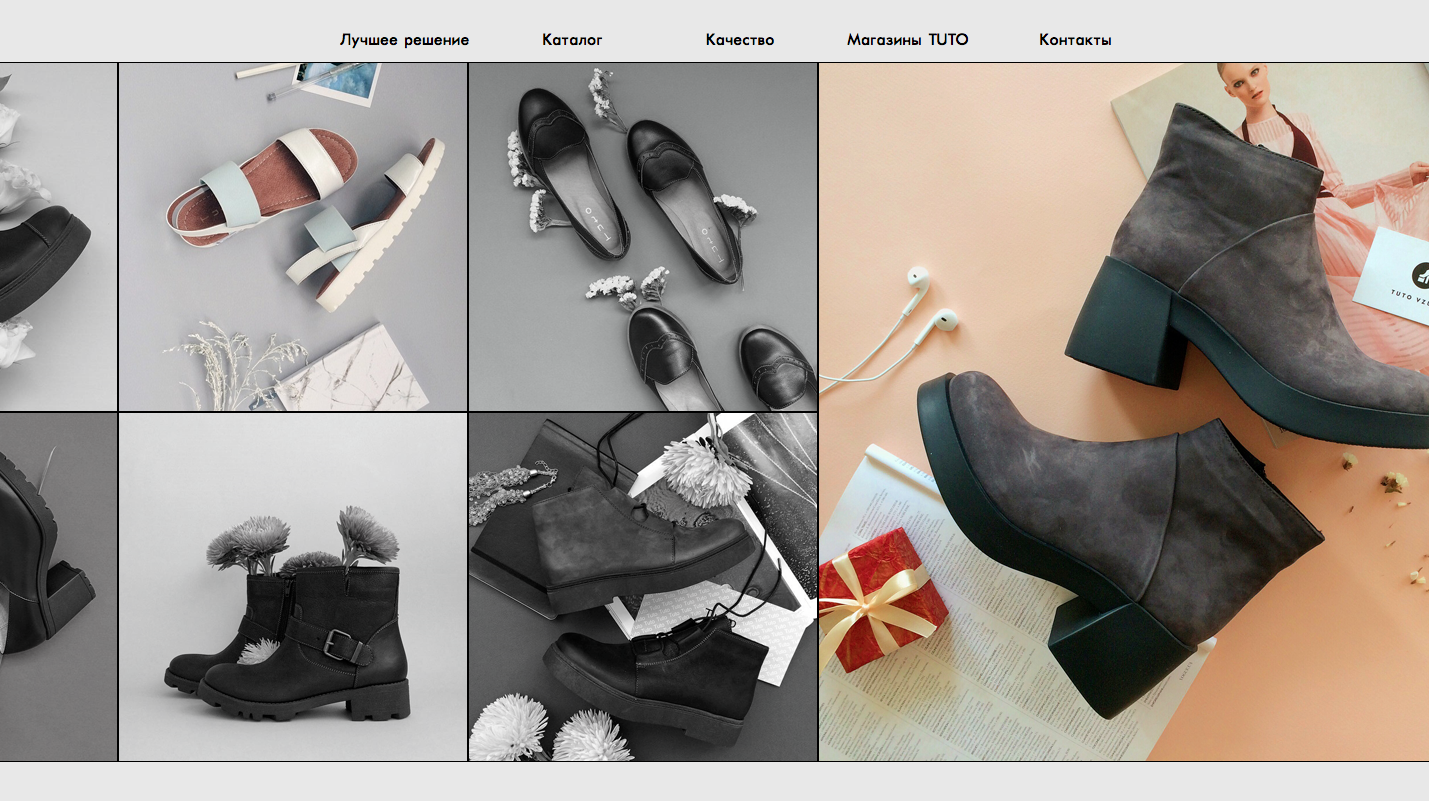Screen dimensions: 1429x801
Task: Select the black buckle boots with flowers photo
Action: pos(293,587)
